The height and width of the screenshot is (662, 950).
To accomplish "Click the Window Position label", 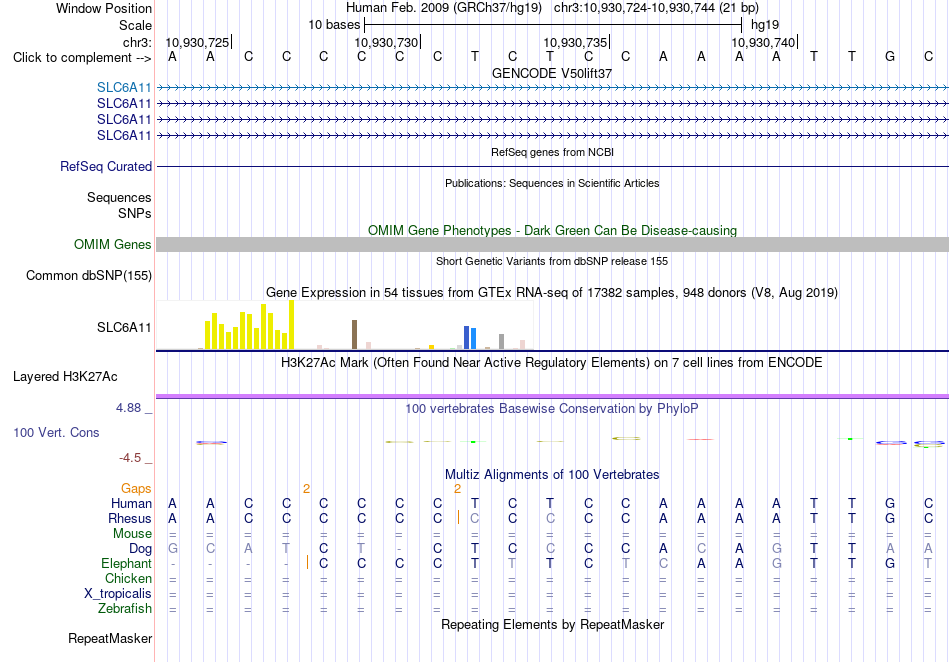I will [x=104, y=8].
